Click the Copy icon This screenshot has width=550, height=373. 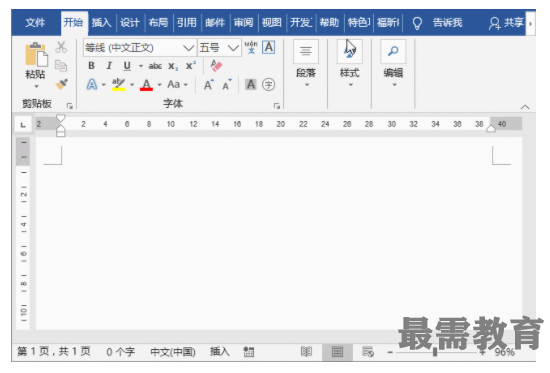pyautogui.click(x=61, y=66)
